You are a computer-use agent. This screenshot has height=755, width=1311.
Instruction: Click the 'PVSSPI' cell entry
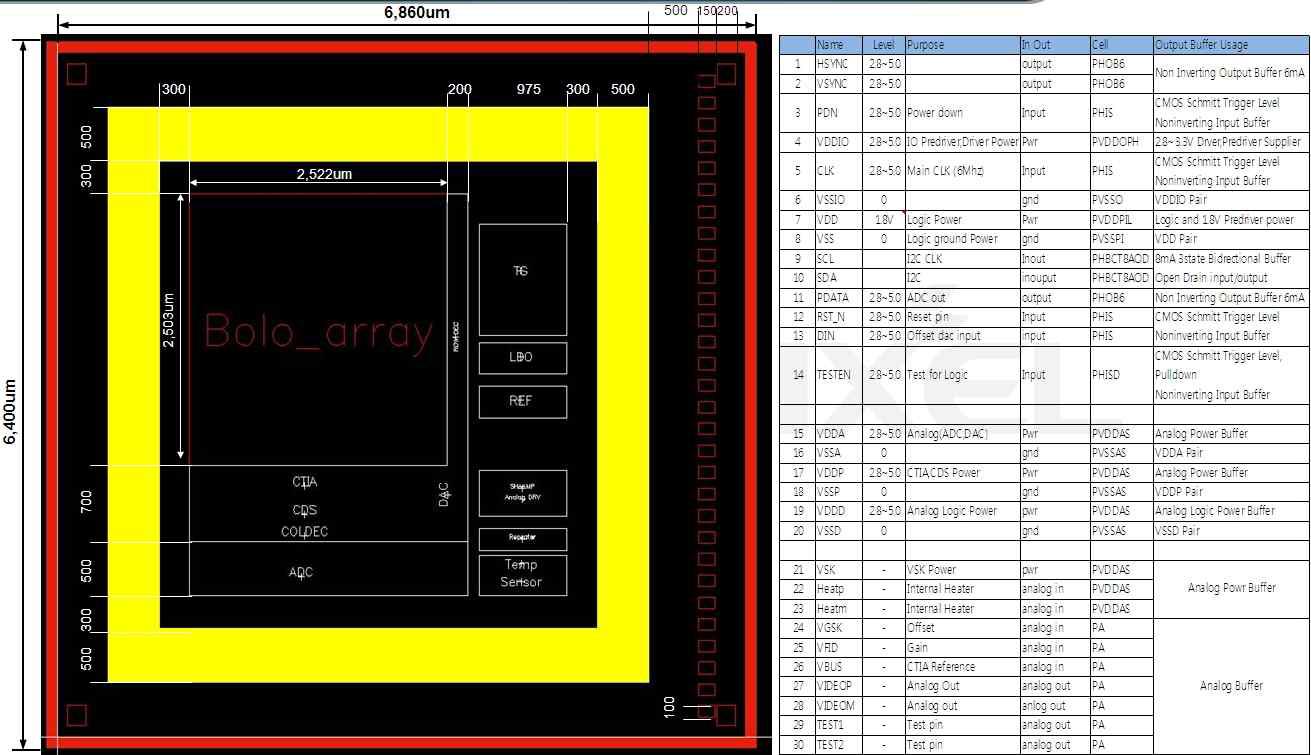tap(1122, 239)
